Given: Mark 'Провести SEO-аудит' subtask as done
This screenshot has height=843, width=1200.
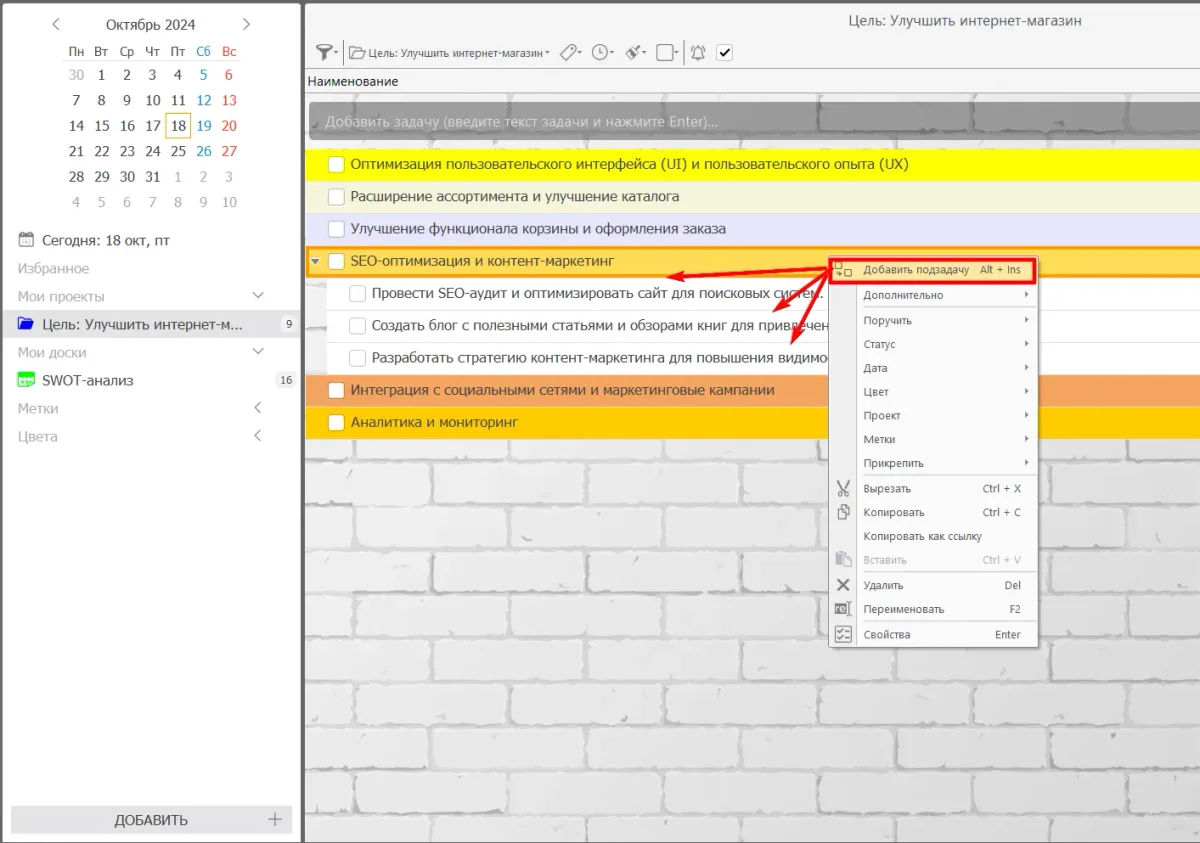Looking at the screenshot, I should click(x=357, y=294).
